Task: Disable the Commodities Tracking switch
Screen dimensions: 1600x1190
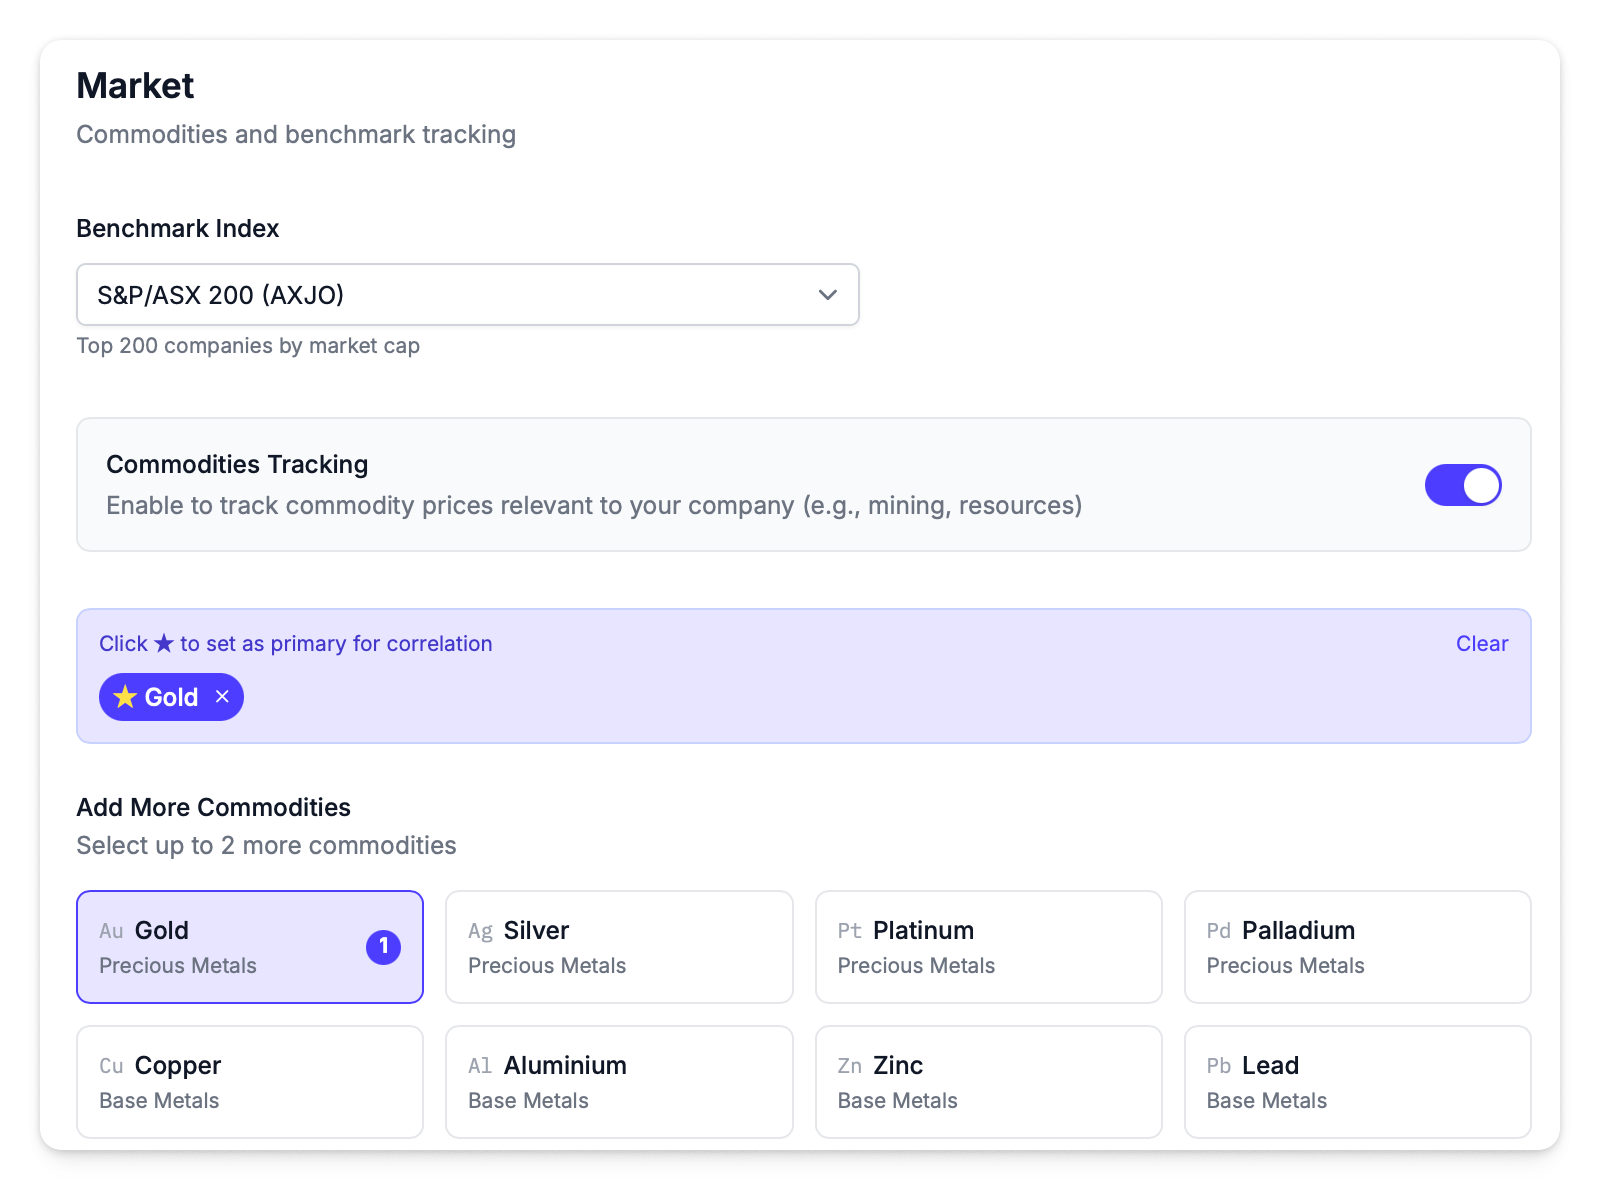Action: pyautogui.click(x=1462, y=485)
